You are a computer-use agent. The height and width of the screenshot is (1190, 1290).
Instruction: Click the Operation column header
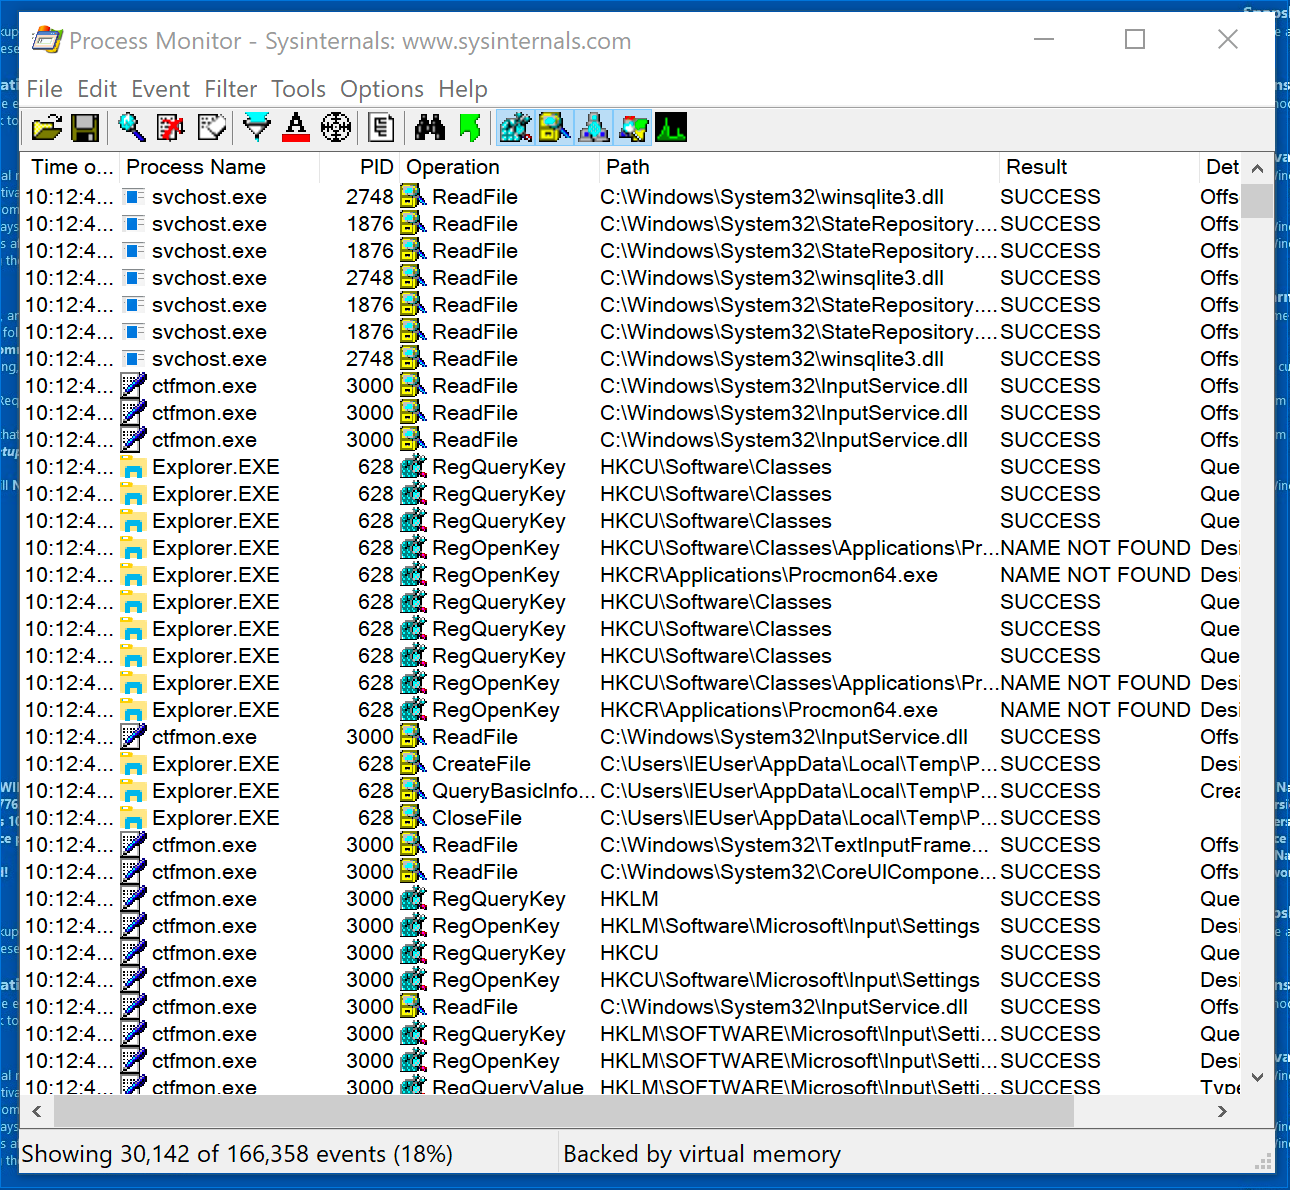point(499,167)
